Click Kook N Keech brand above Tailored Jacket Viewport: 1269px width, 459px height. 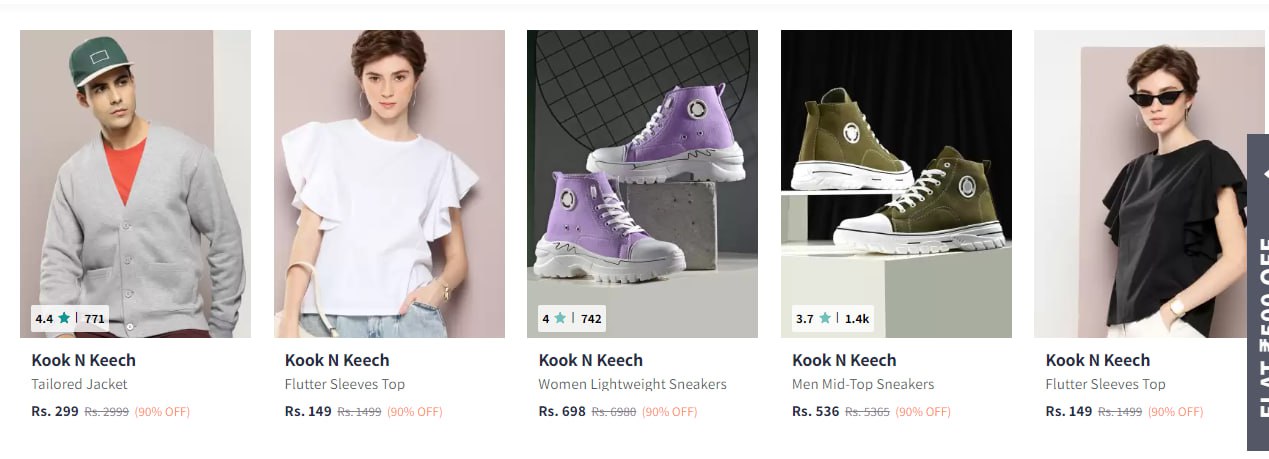click(83, 360)
